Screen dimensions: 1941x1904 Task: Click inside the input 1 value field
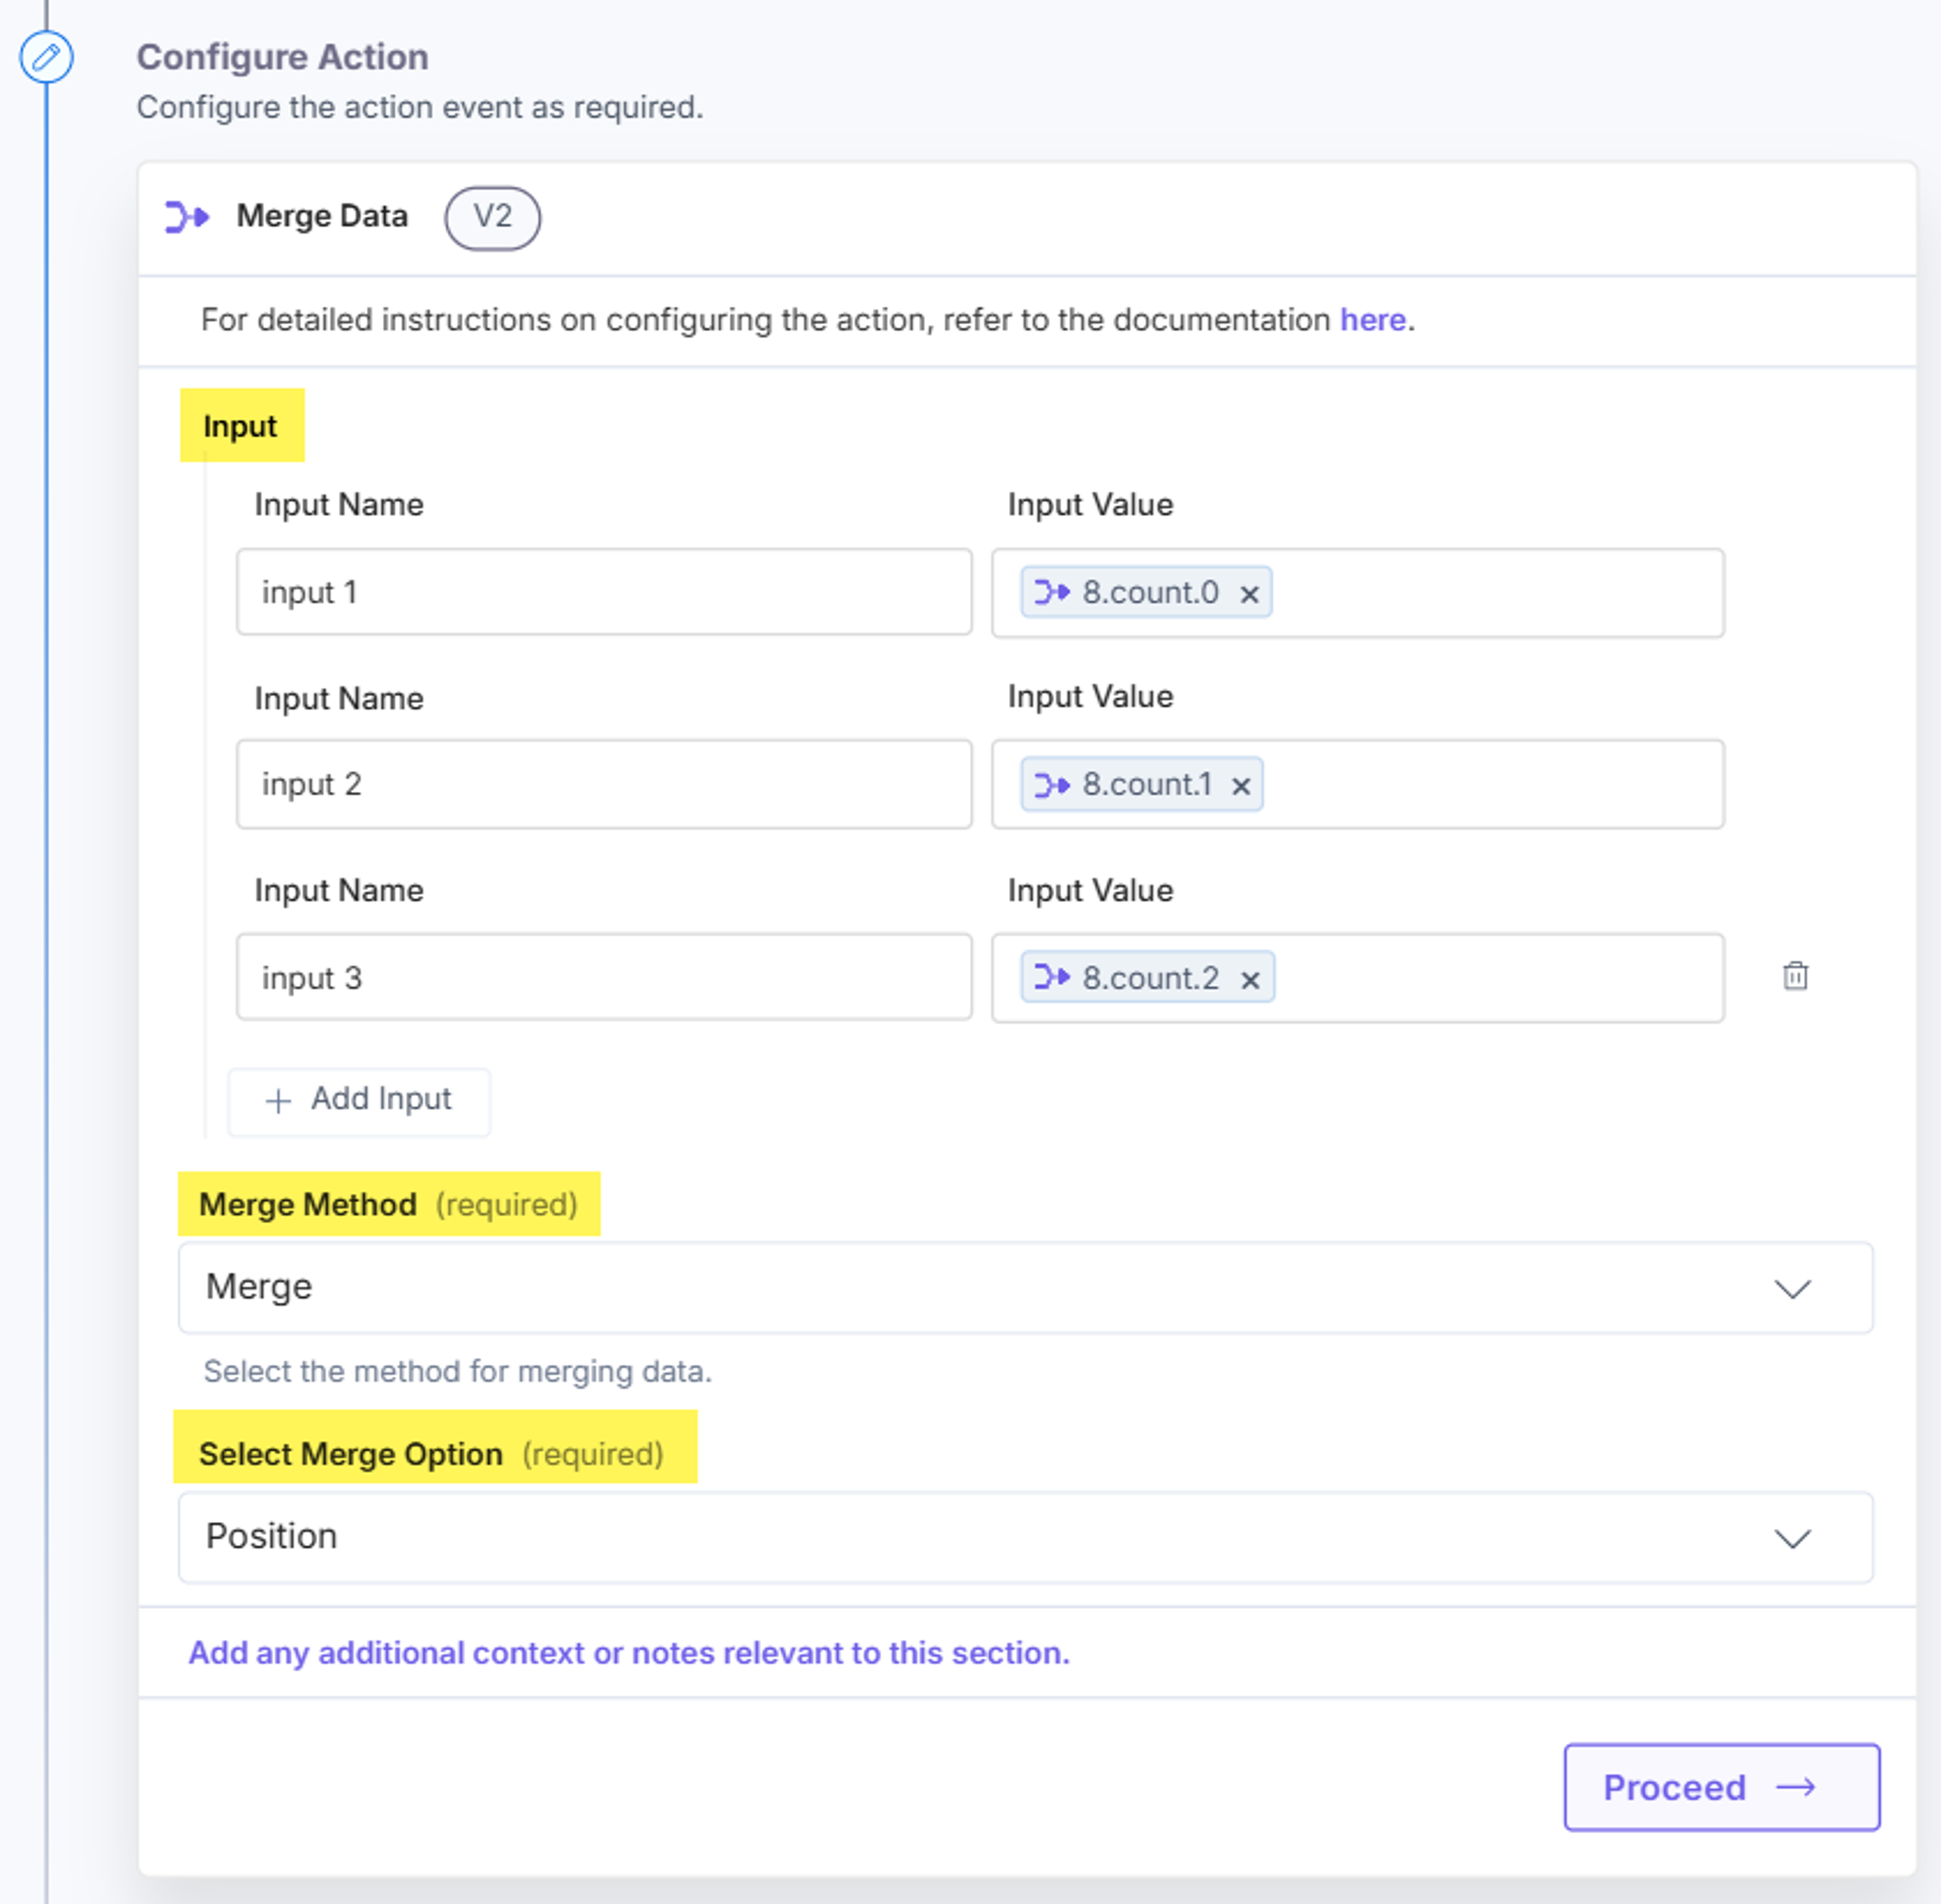click(1358, 593)
